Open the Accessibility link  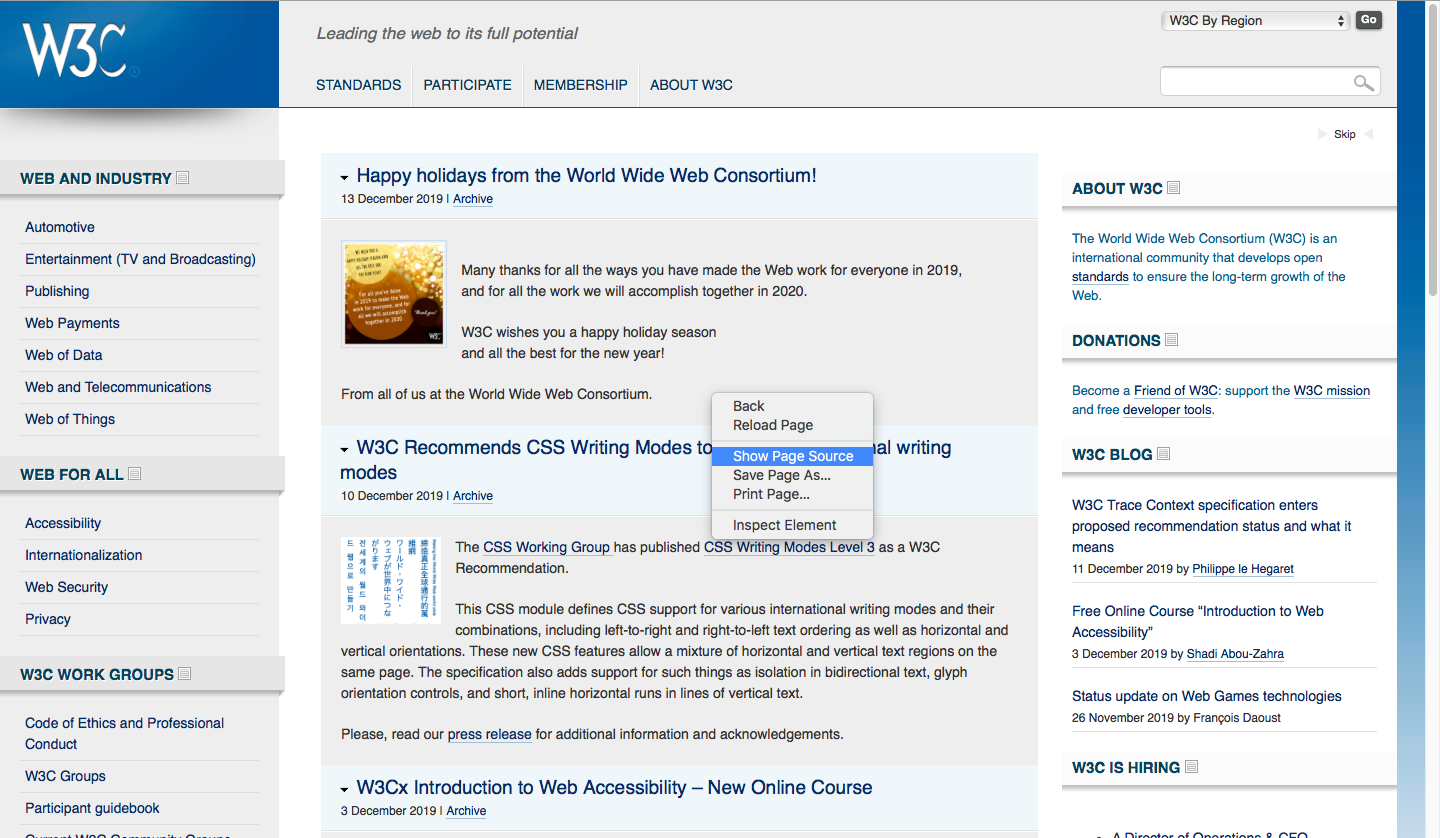click(x=63, y=523)
